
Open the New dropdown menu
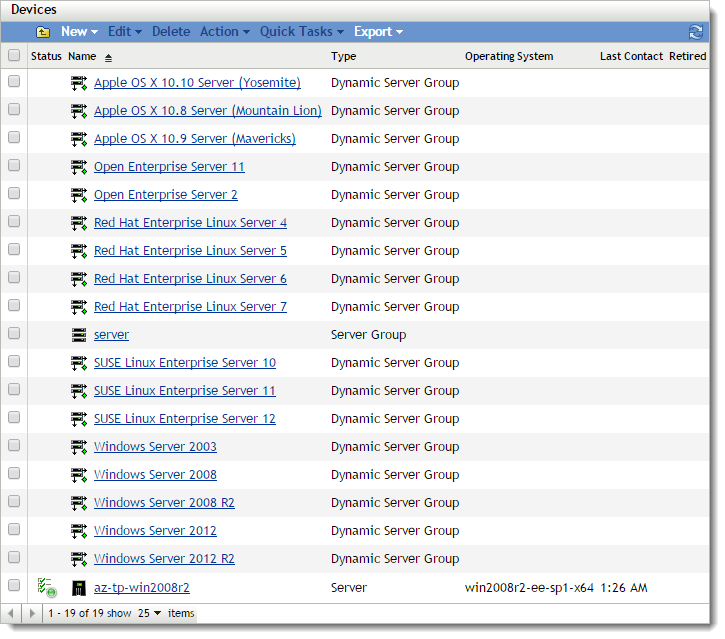[x=80, y=31]
